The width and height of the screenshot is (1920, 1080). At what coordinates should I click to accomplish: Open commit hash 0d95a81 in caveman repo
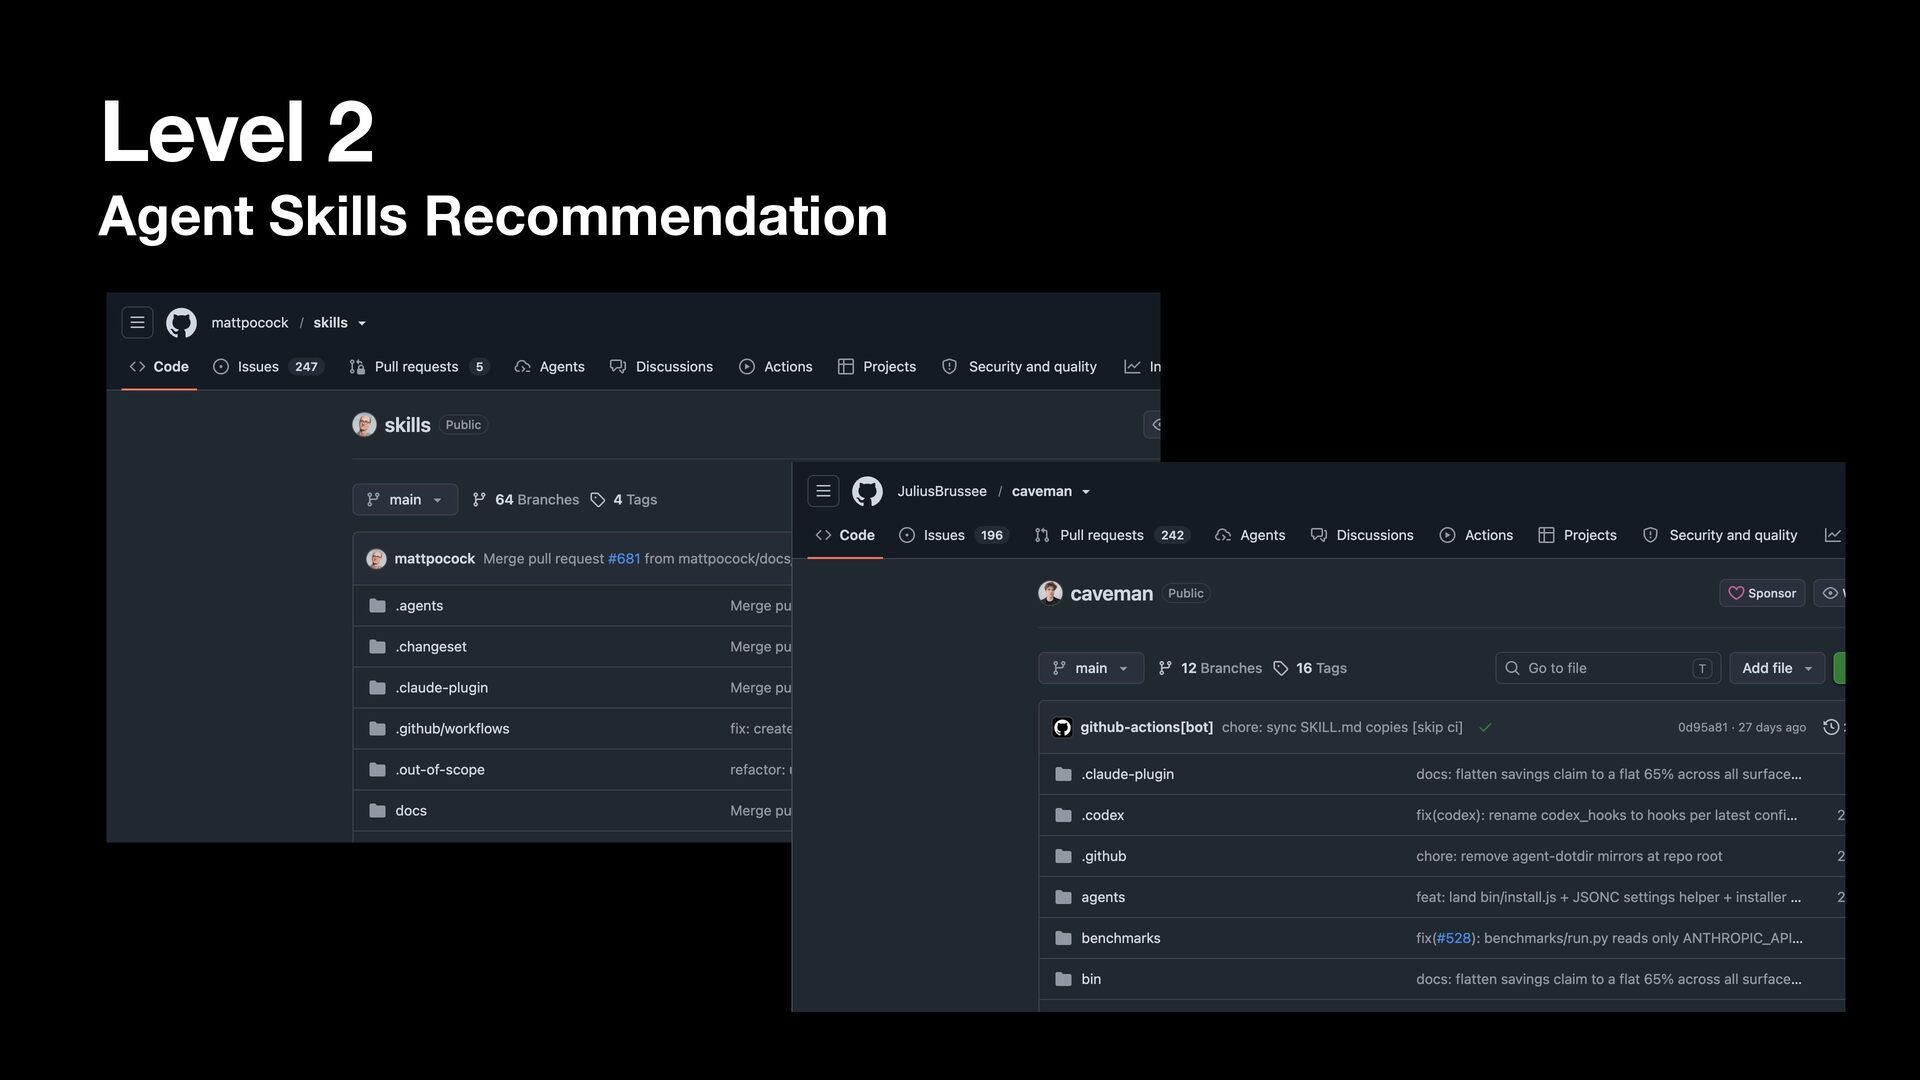click(x=1703, y=728)
